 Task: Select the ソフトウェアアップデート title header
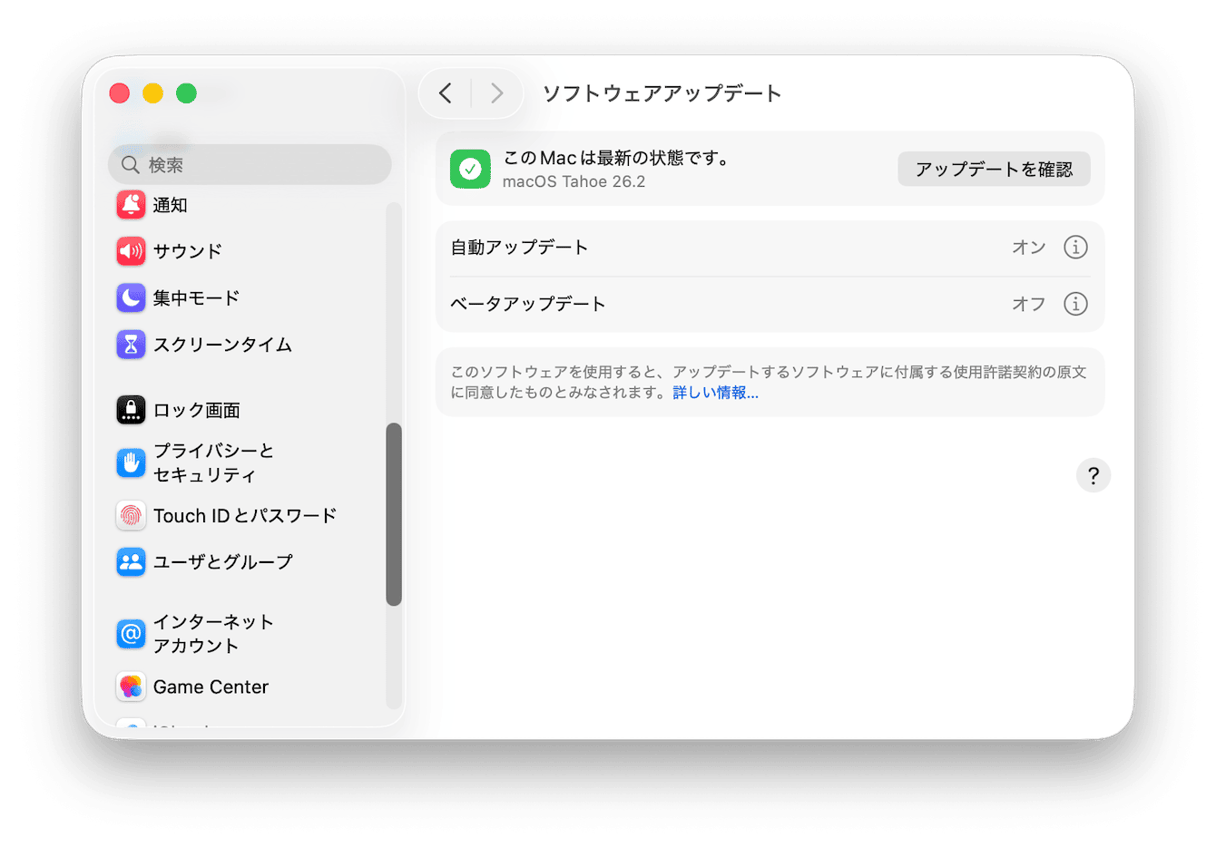click(662, 93)
